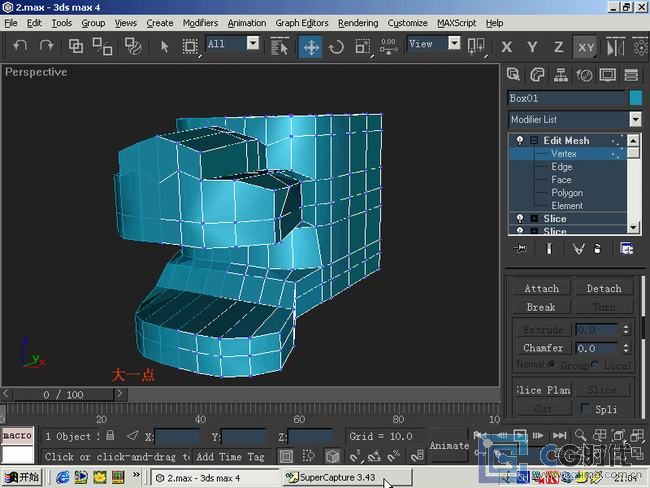Enable the Split checkbox
Image resolution: width=650 pixels, height=488 pixels.
tap(585, 409)
